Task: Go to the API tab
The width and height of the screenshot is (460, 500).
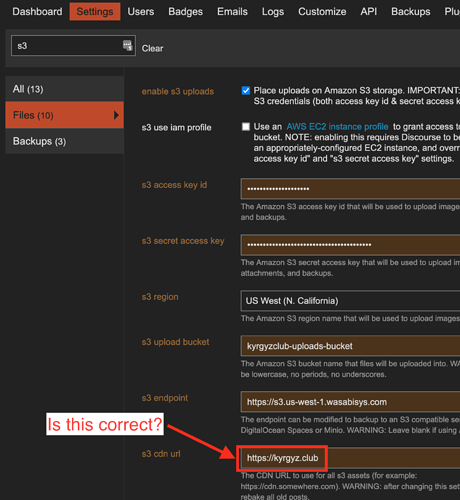Action: coord(369,12)
